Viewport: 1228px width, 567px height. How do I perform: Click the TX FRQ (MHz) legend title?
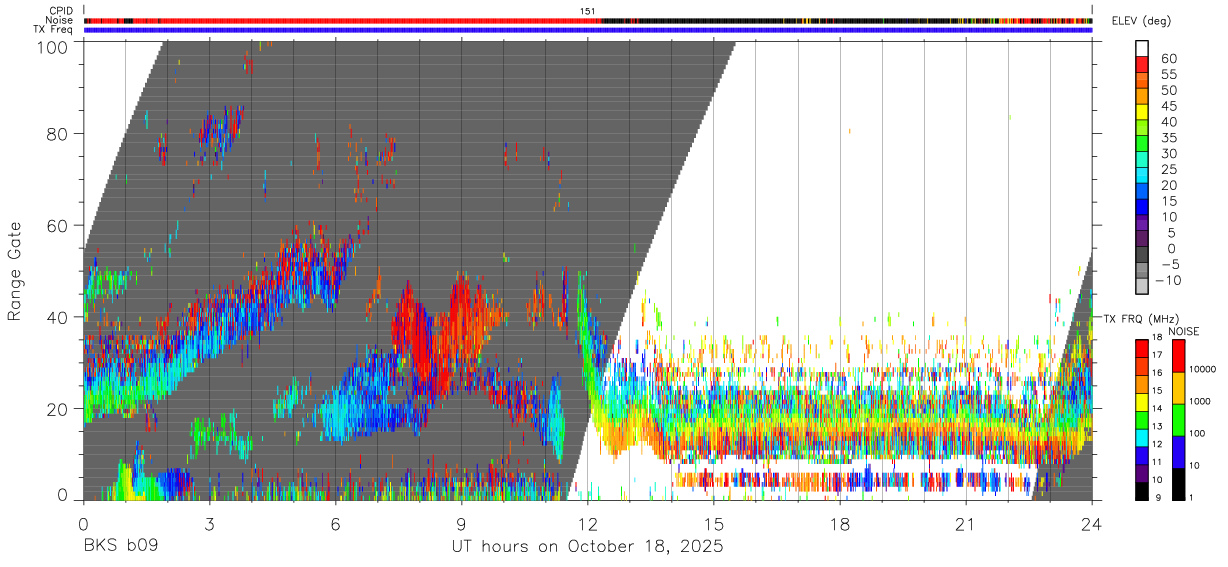tap(1140, 318)
